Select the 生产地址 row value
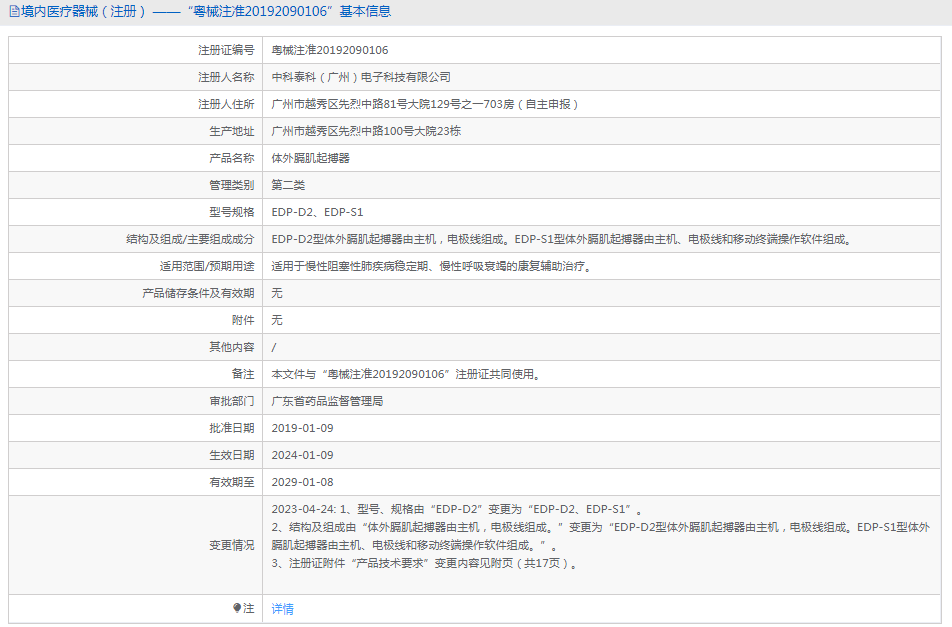 tap(390, 131)
